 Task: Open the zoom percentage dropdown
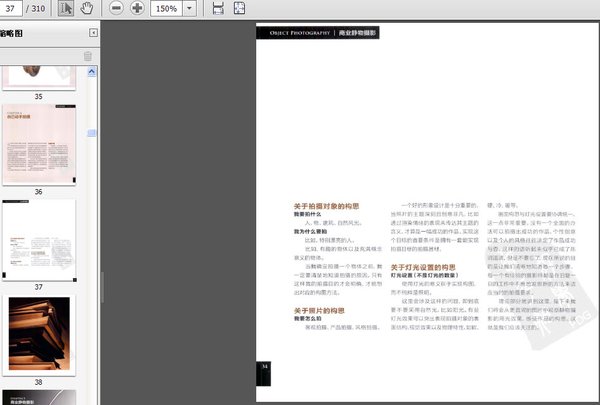pos(190,8)
